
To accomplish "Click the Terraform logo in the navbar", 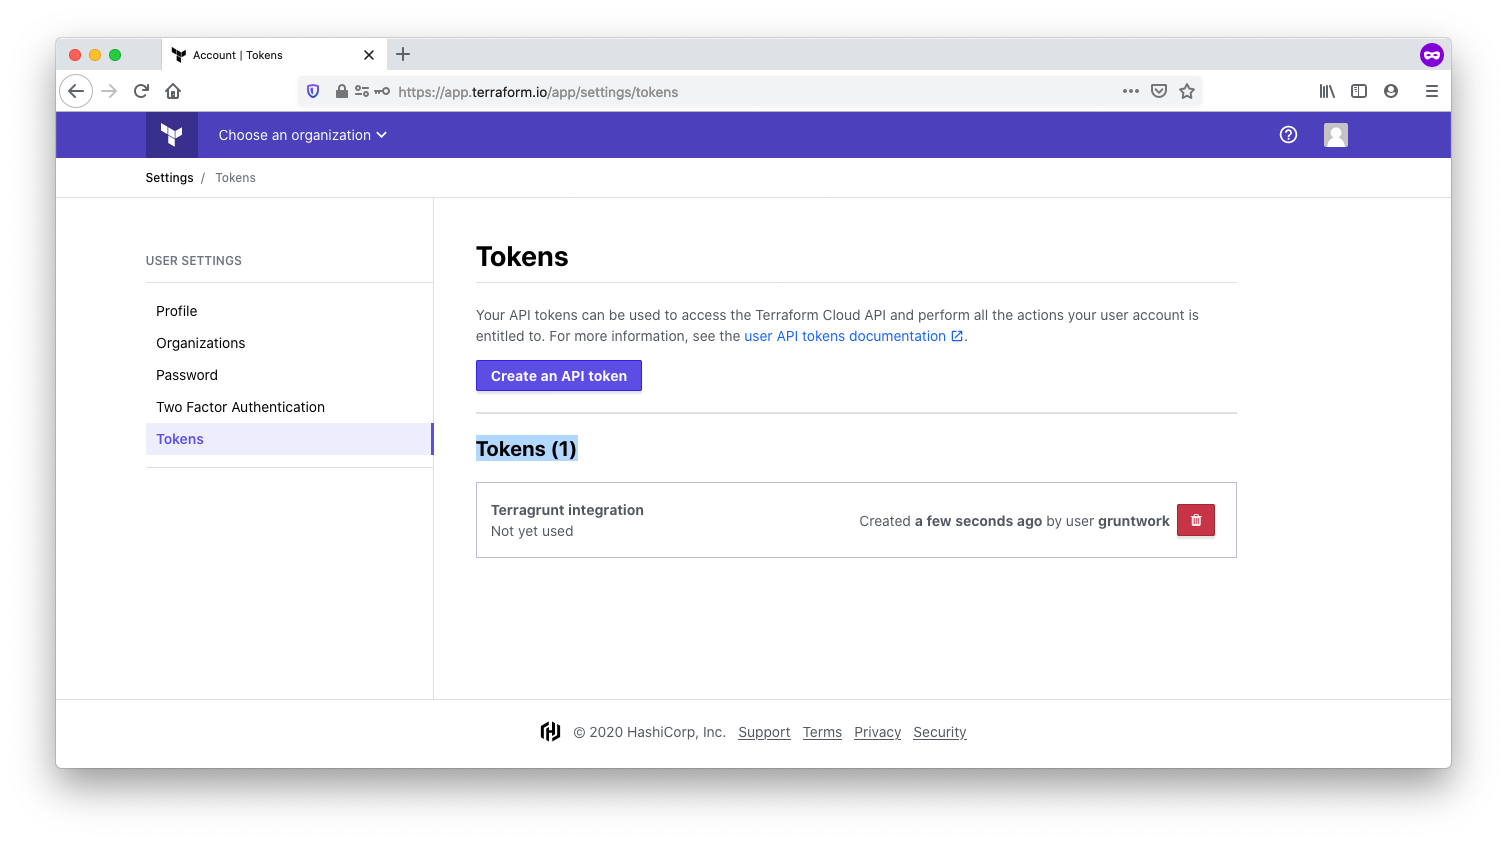I will [171, 134].
